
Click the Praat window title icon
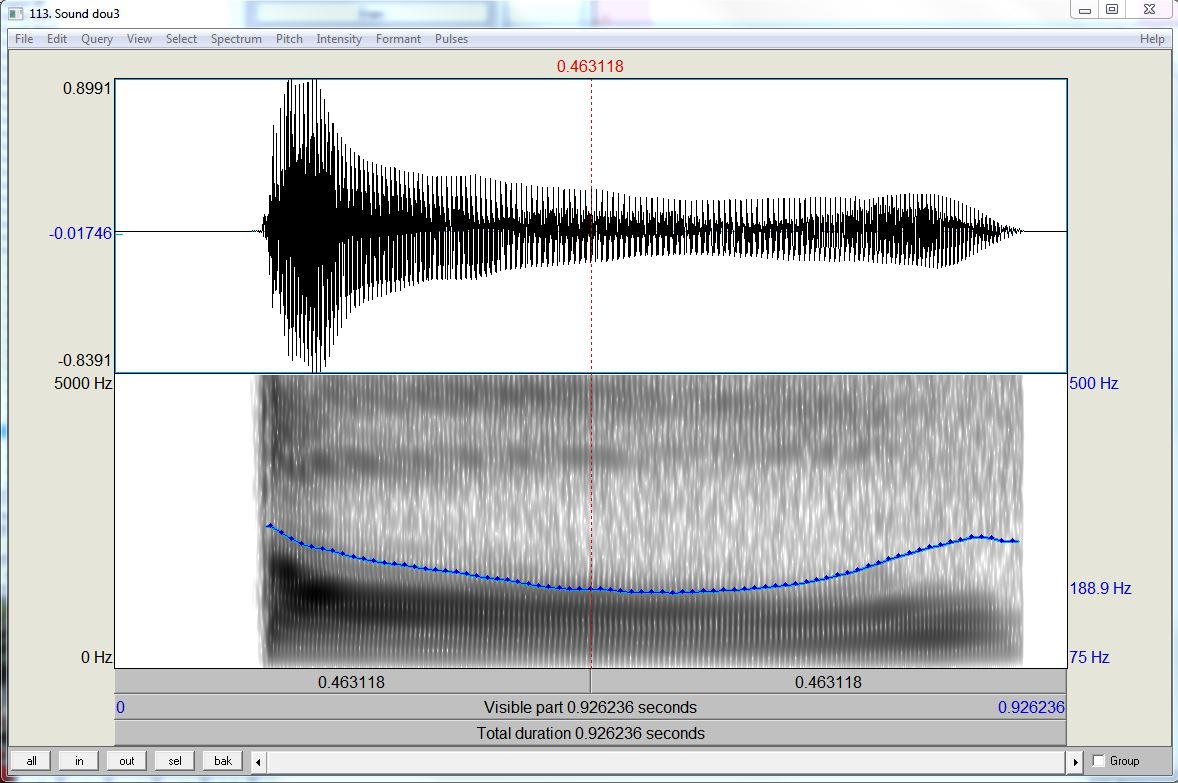pos(15,13)
